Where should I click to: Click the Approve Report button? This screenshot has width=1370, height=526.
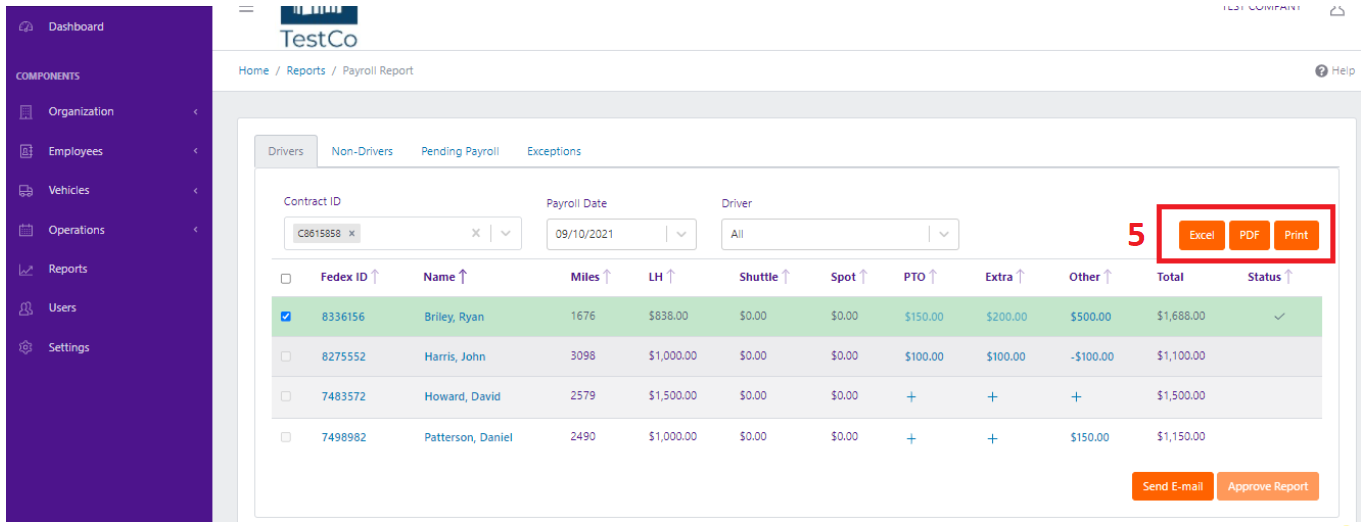tap(1268, 487)
